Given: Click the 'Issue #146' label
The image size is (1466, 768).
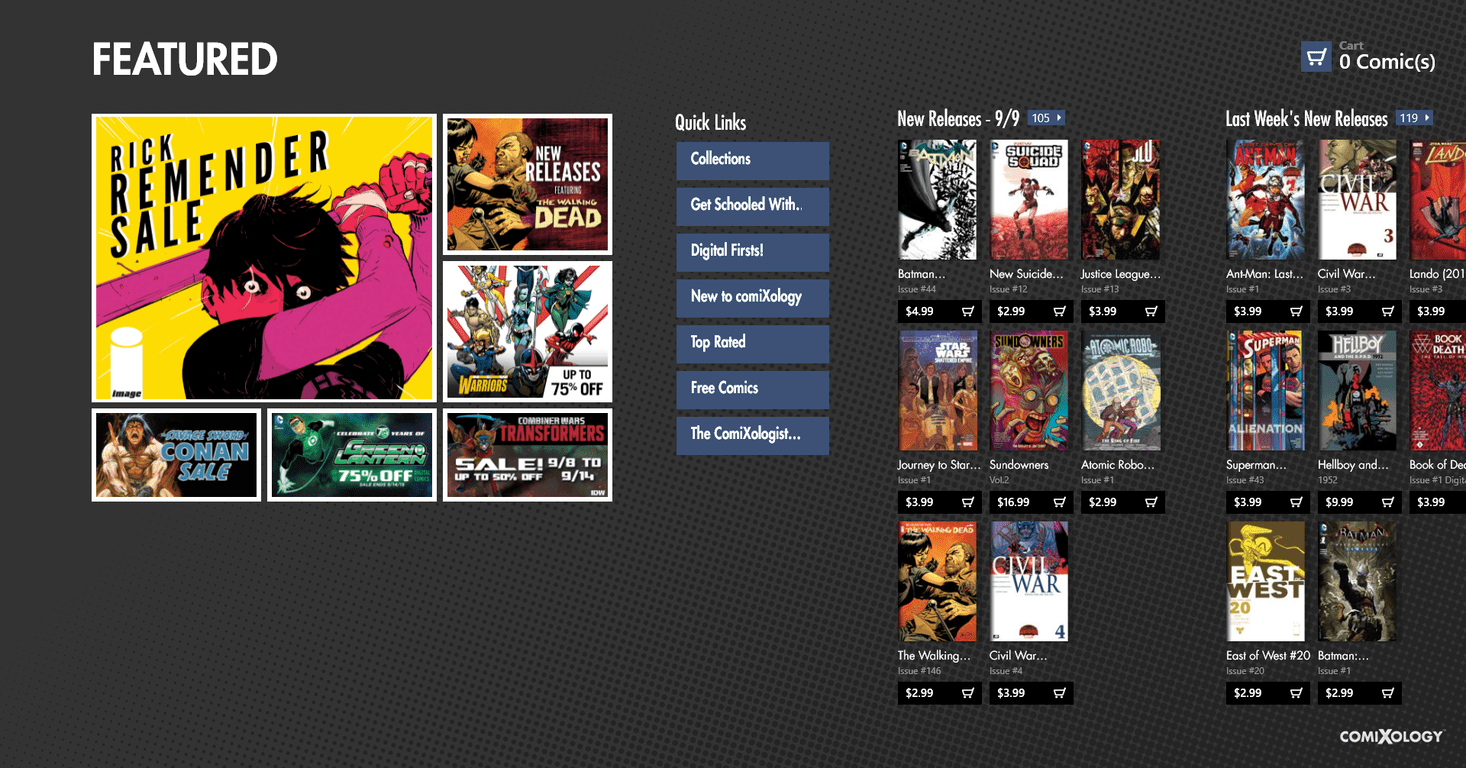Looking at the screenshot, I should pyautogui.click(x=921, y=671).
